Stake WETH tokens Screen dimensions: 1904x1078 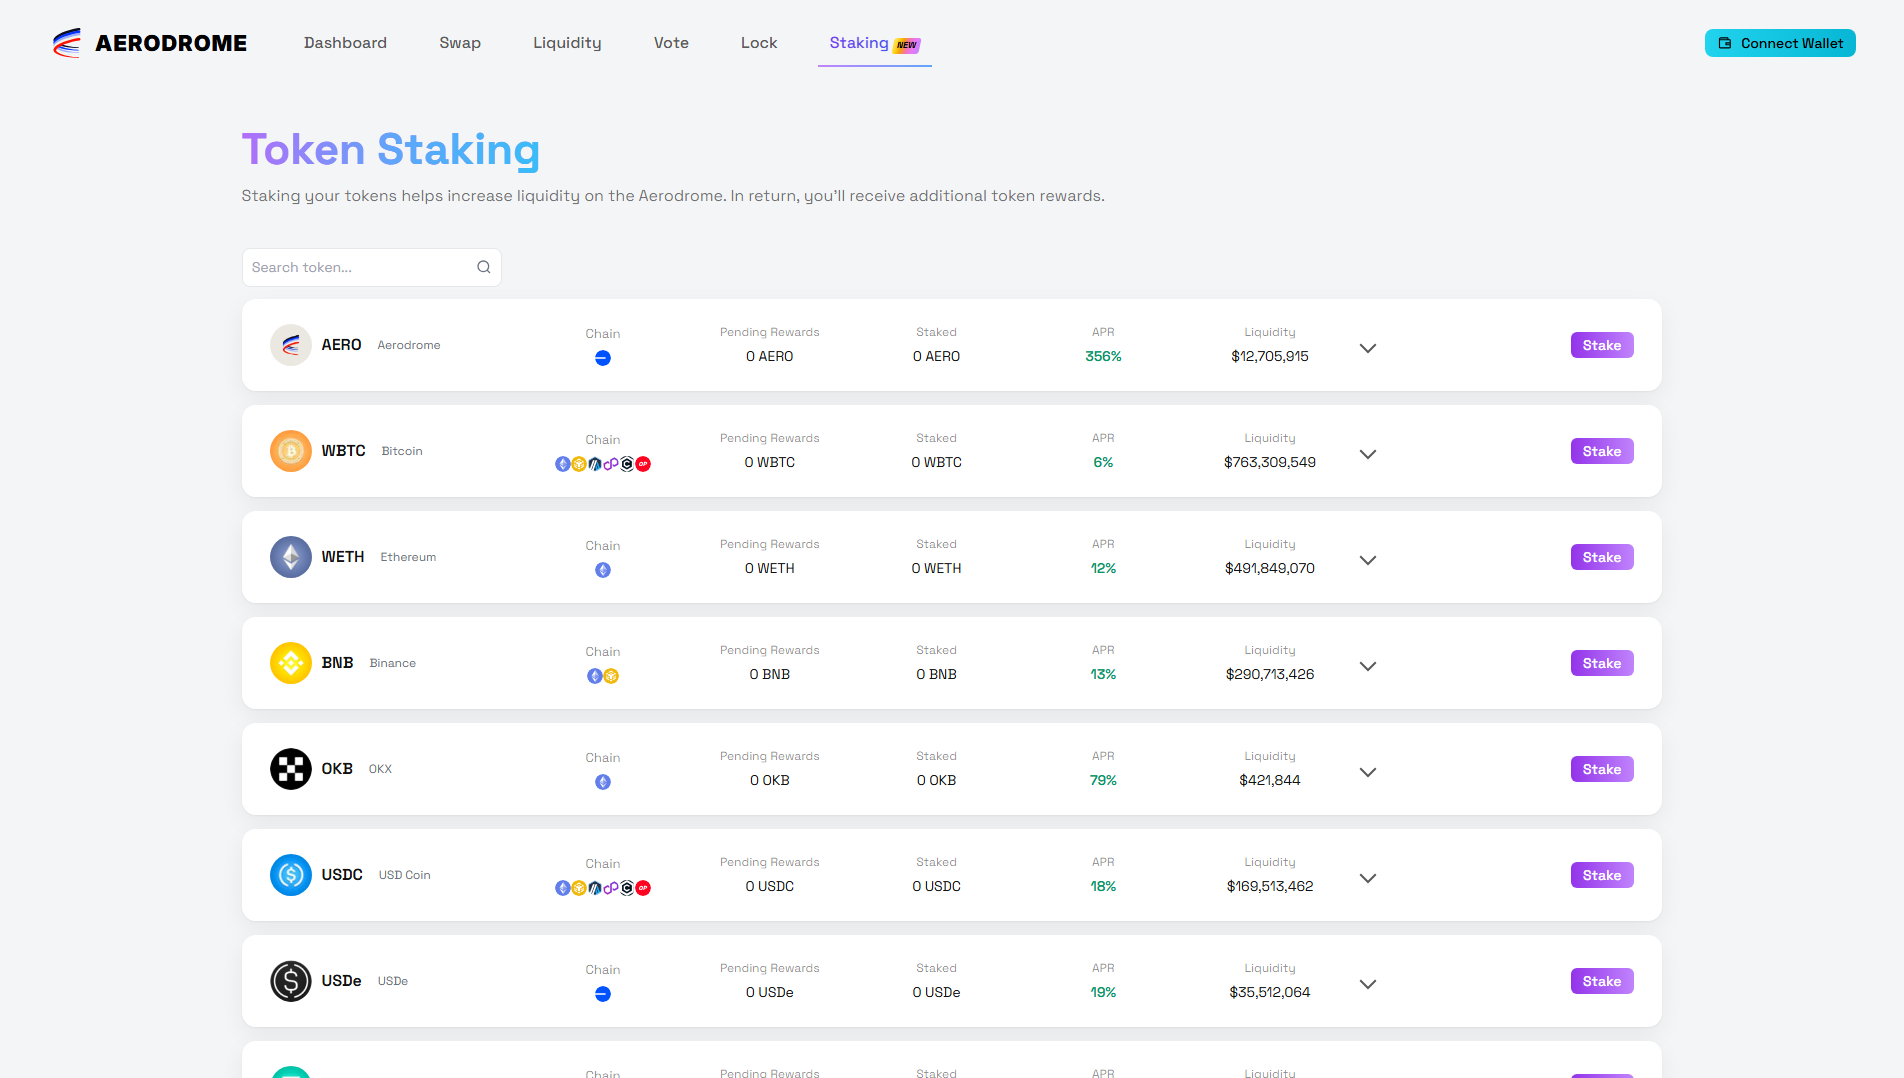tap(1602, 557)
